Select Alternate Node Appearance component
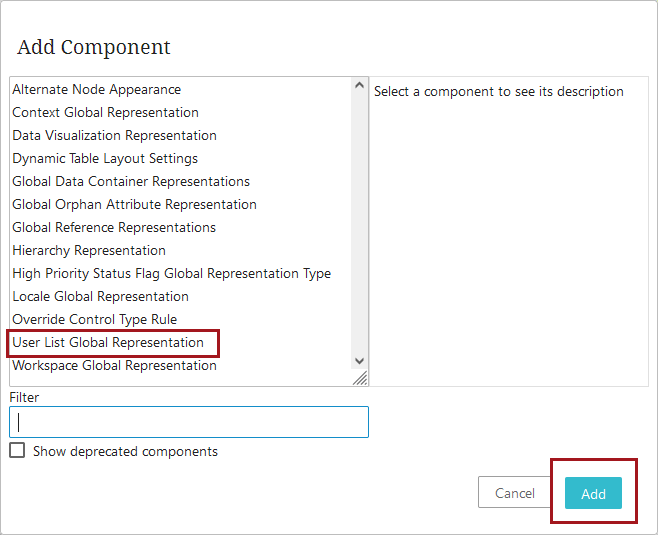The image size is (658, 535). tap(97, 90)
